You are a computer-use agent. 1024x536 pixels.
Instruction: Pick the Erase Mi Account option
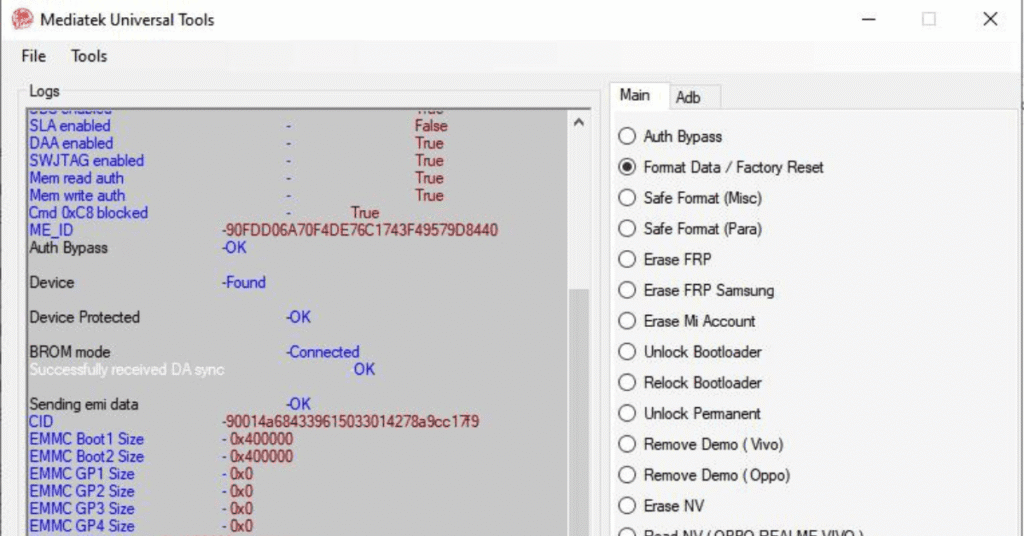(x=687, y=321)
